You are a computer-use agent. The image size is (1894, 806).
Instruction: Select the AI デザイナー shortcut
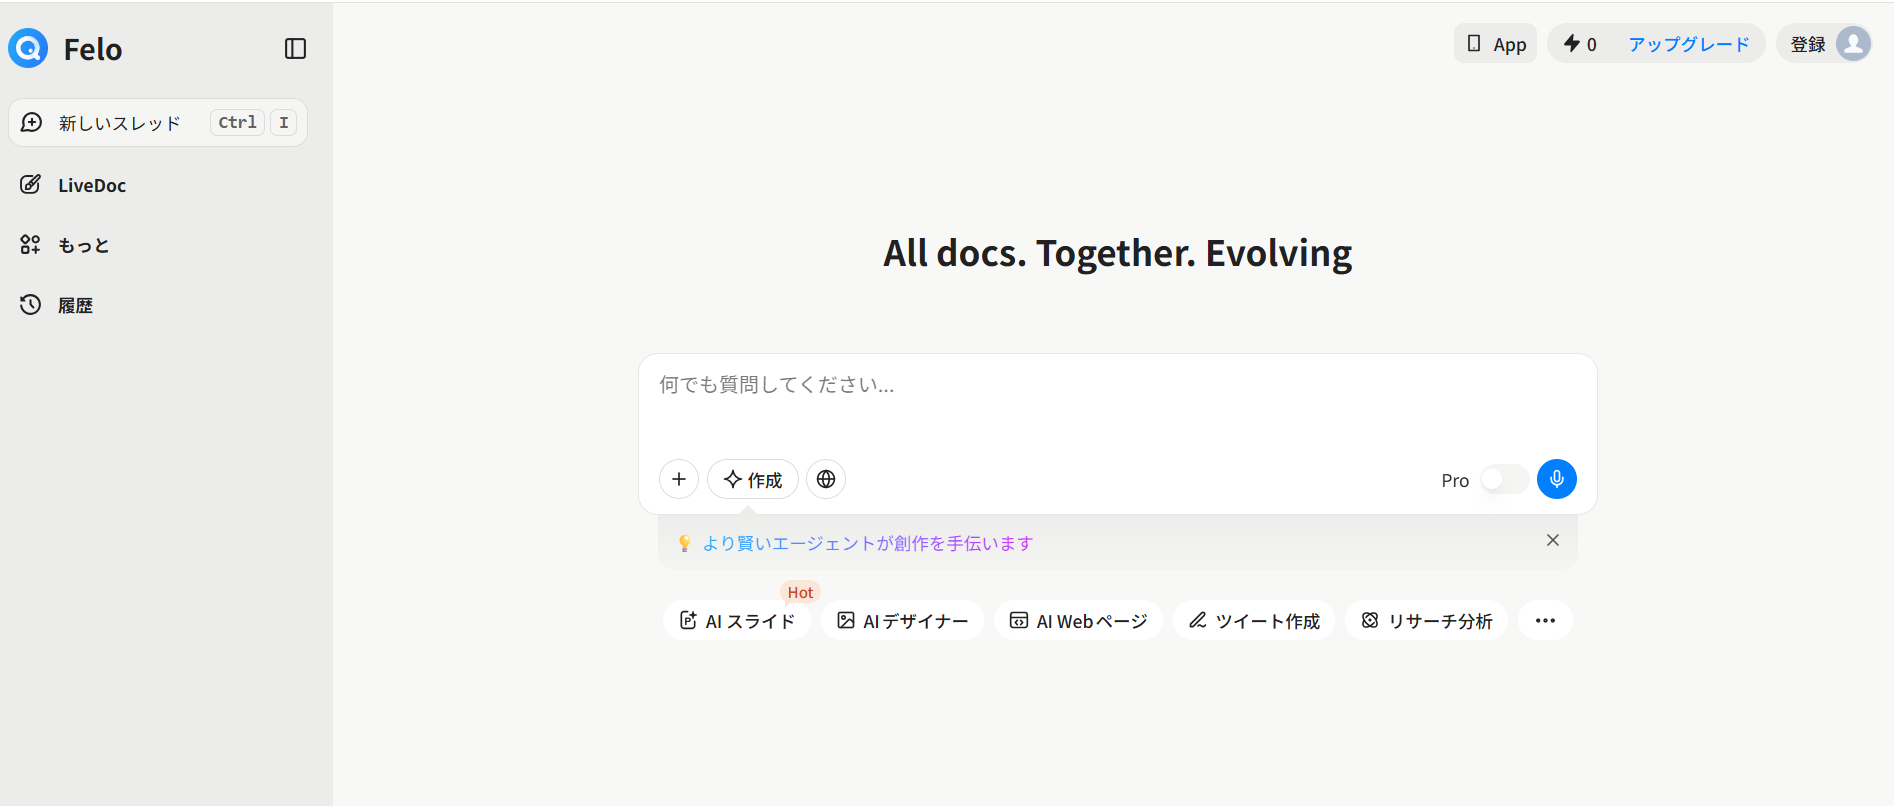[902, 621]
